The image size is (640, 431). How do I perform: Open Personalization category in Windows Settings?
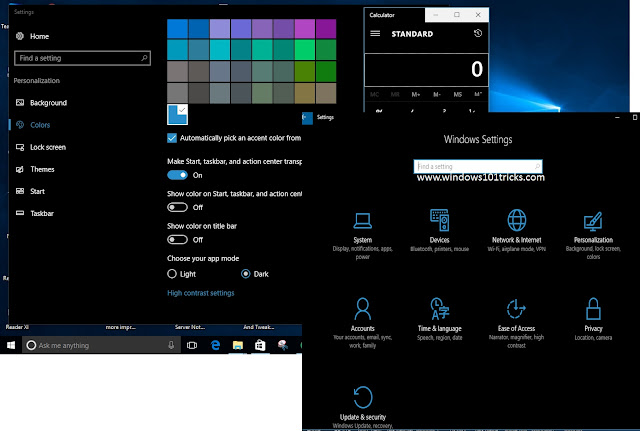593,235
